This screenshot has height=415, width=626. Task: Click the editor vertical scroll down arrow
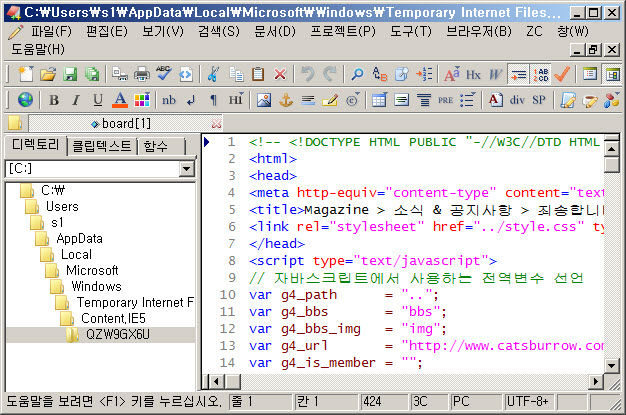[611, 365]
